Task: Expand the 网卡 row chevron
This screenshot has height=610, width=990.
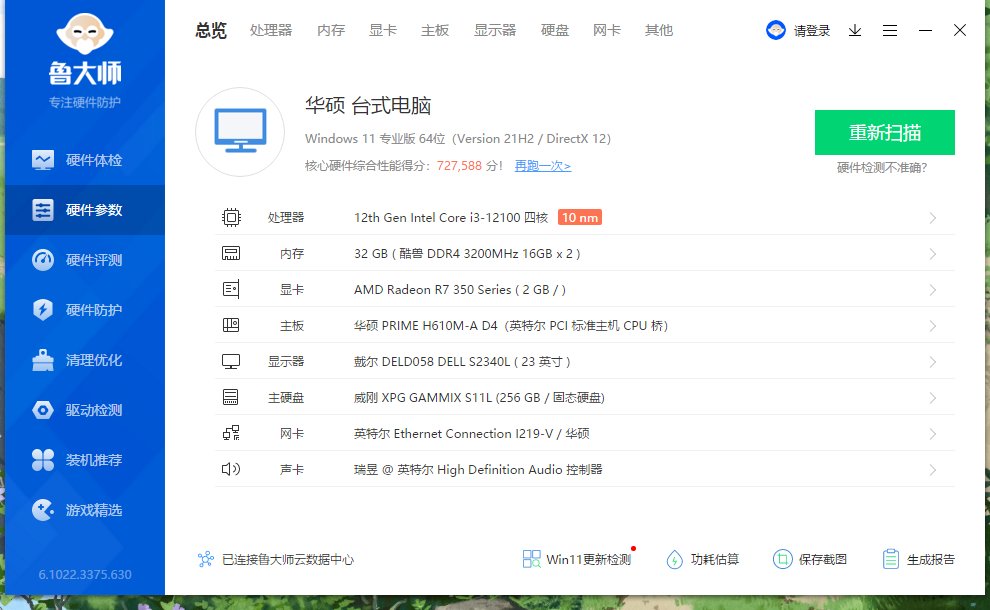Action: click(933, 434)
